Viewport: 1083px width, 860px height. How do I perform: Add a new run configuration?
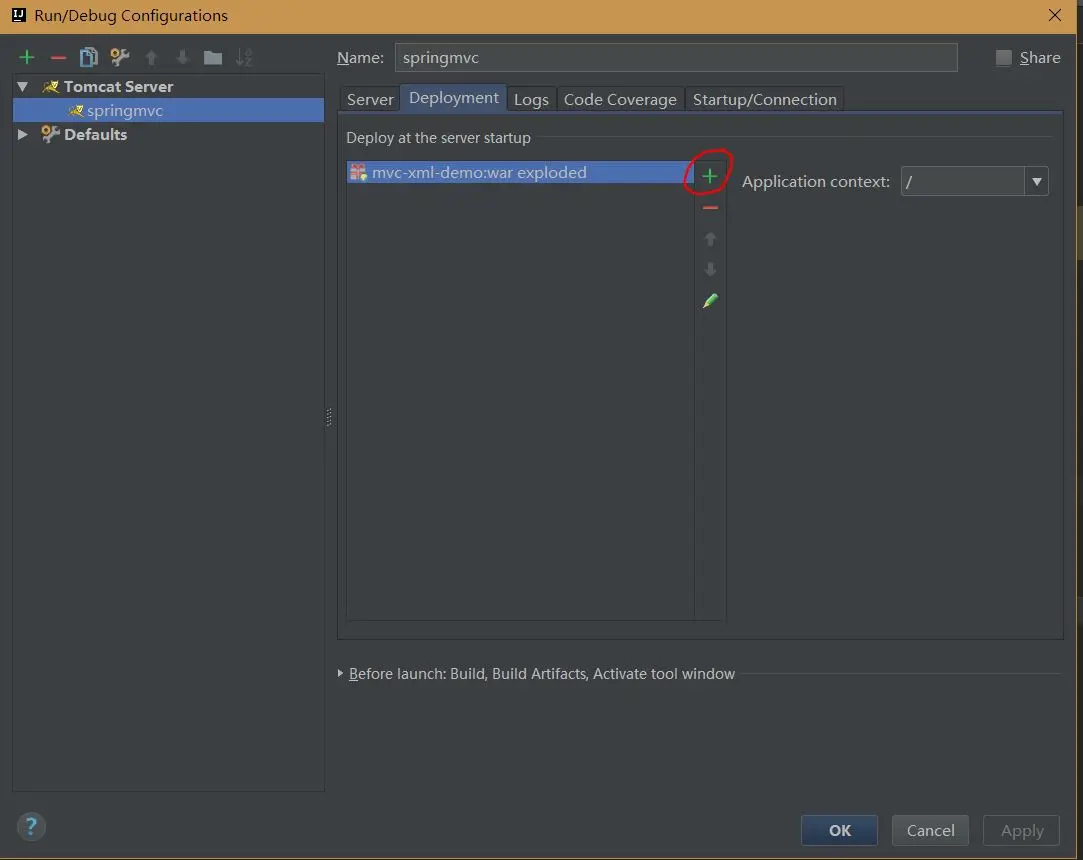coord(27,57)
